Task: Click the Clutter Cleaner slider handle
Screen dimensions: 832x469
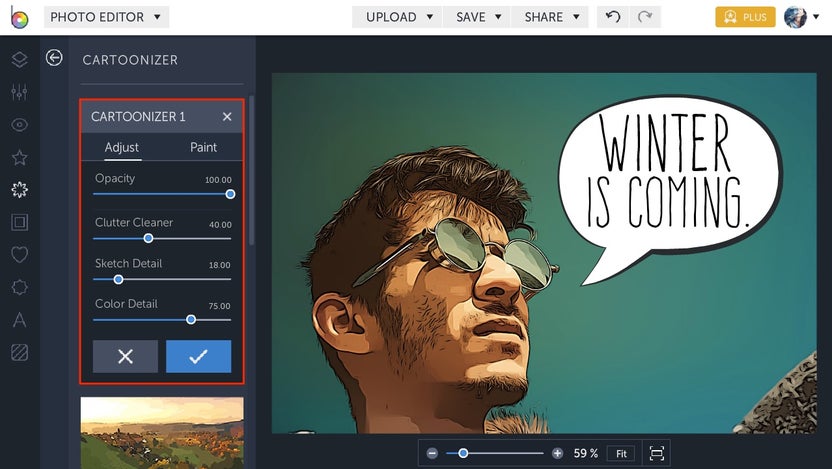Action: [x=149, y=239]
